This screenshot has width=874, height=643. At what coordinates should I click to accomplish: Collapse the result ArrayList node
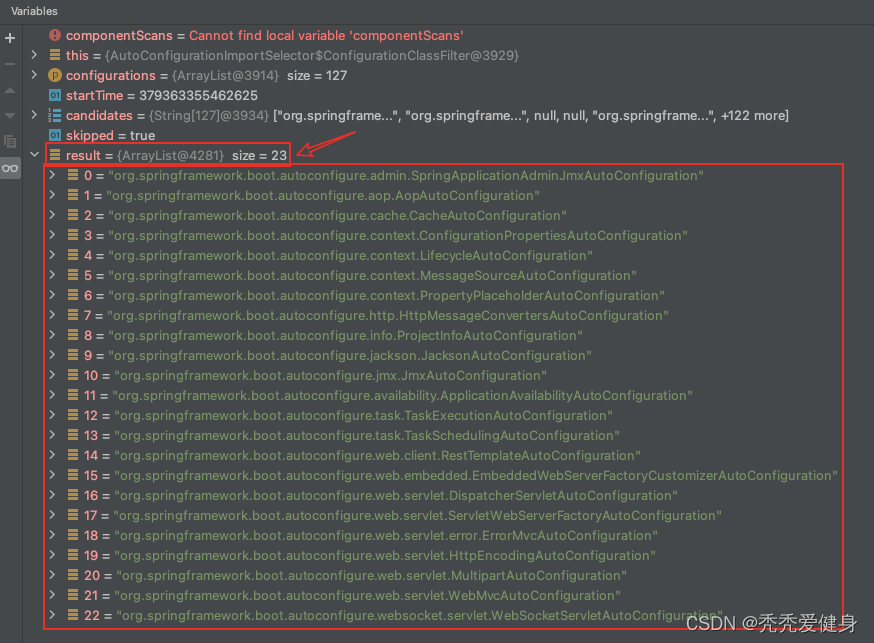coord(35,155)
